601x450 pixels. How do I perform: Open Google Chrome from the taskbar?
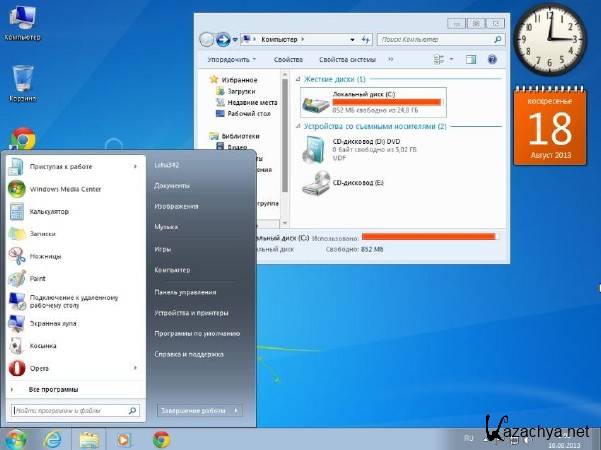pyautogui.click(x=161, y=439)
